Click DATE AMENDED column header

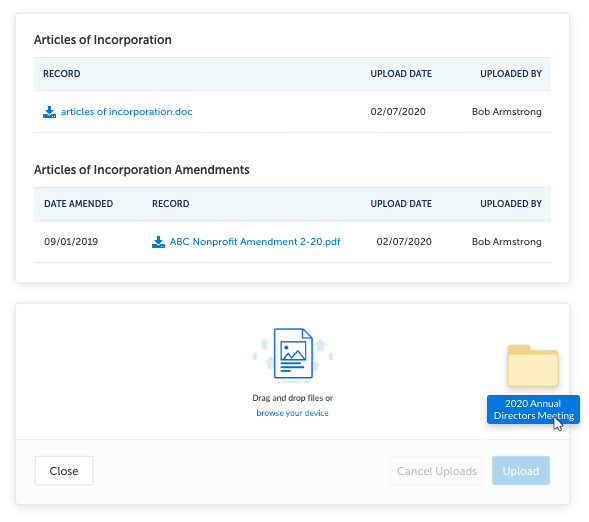(x=79, y=204)
